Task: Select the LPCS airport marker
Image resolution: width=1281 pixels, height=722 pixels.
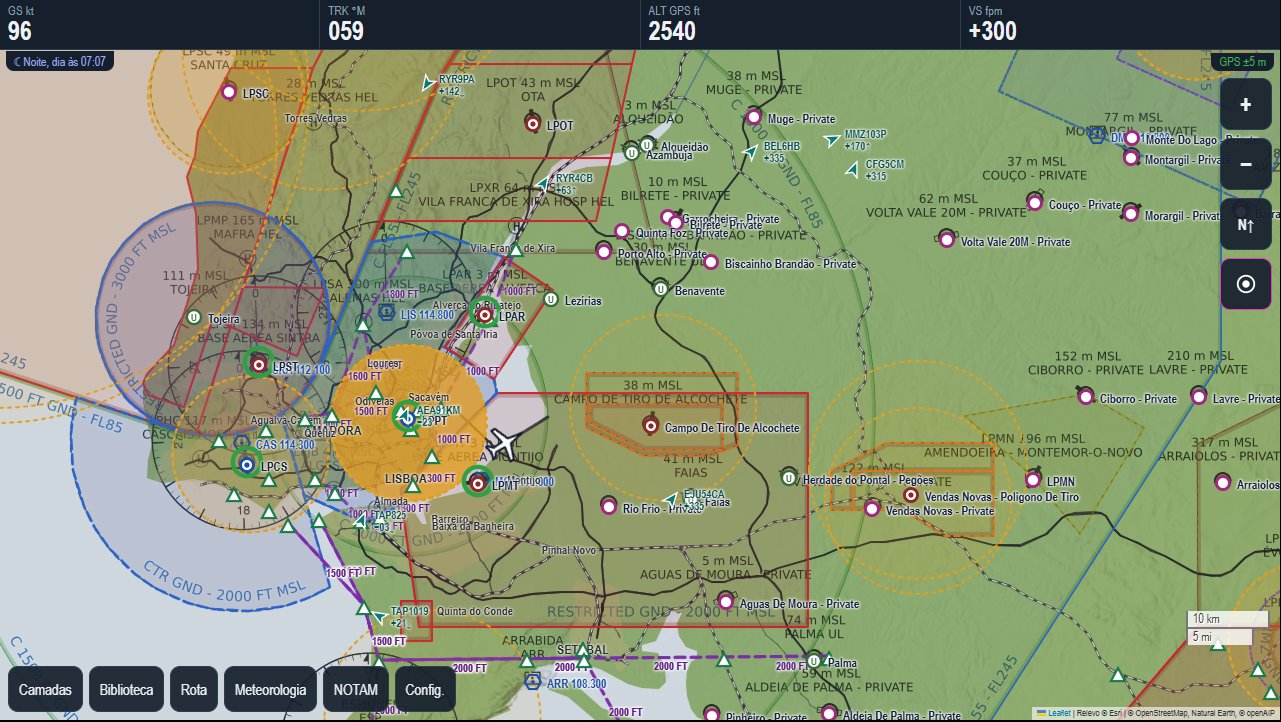Action: (x=246, y=463)
